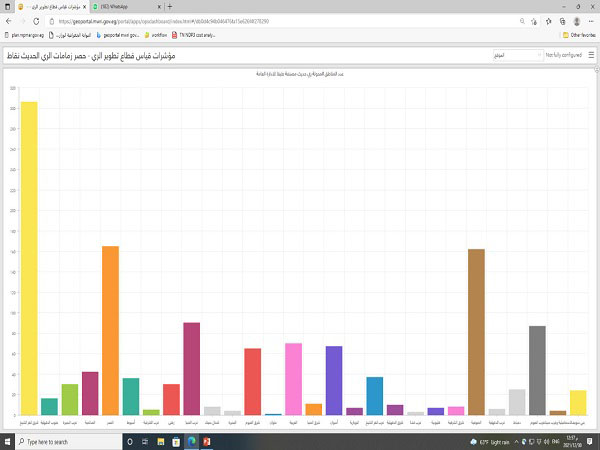Viewport: 600px width, 450px height.
Task: Click the browser back arrow
Action: point(9,20)
